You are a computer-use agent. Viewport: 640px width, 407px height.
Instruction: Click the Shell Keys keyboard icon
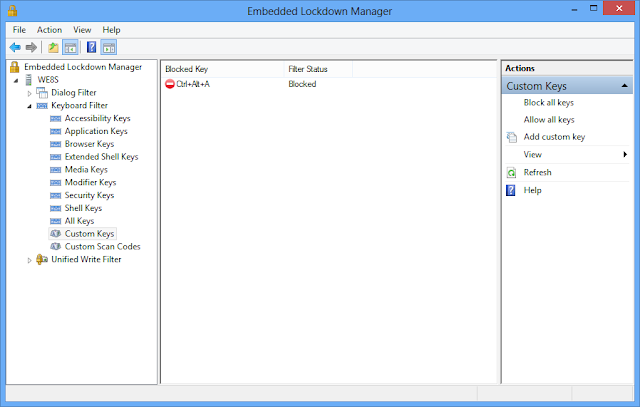[56, 209]
